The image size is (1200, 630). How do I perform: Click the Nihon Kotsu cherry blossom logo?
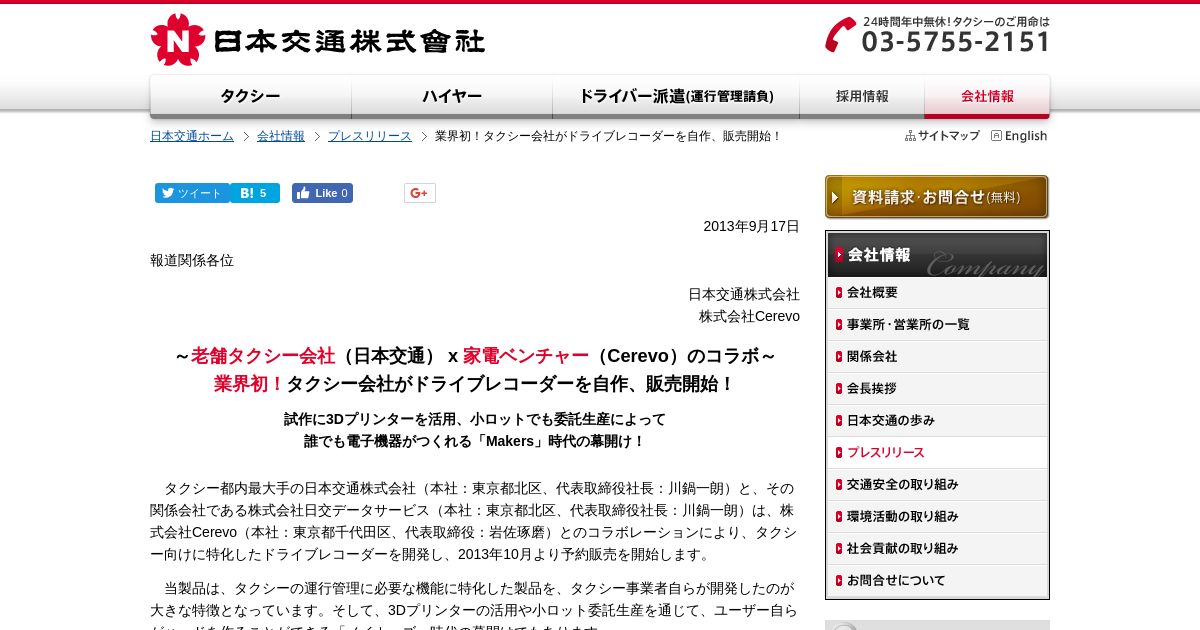(178, 40)
